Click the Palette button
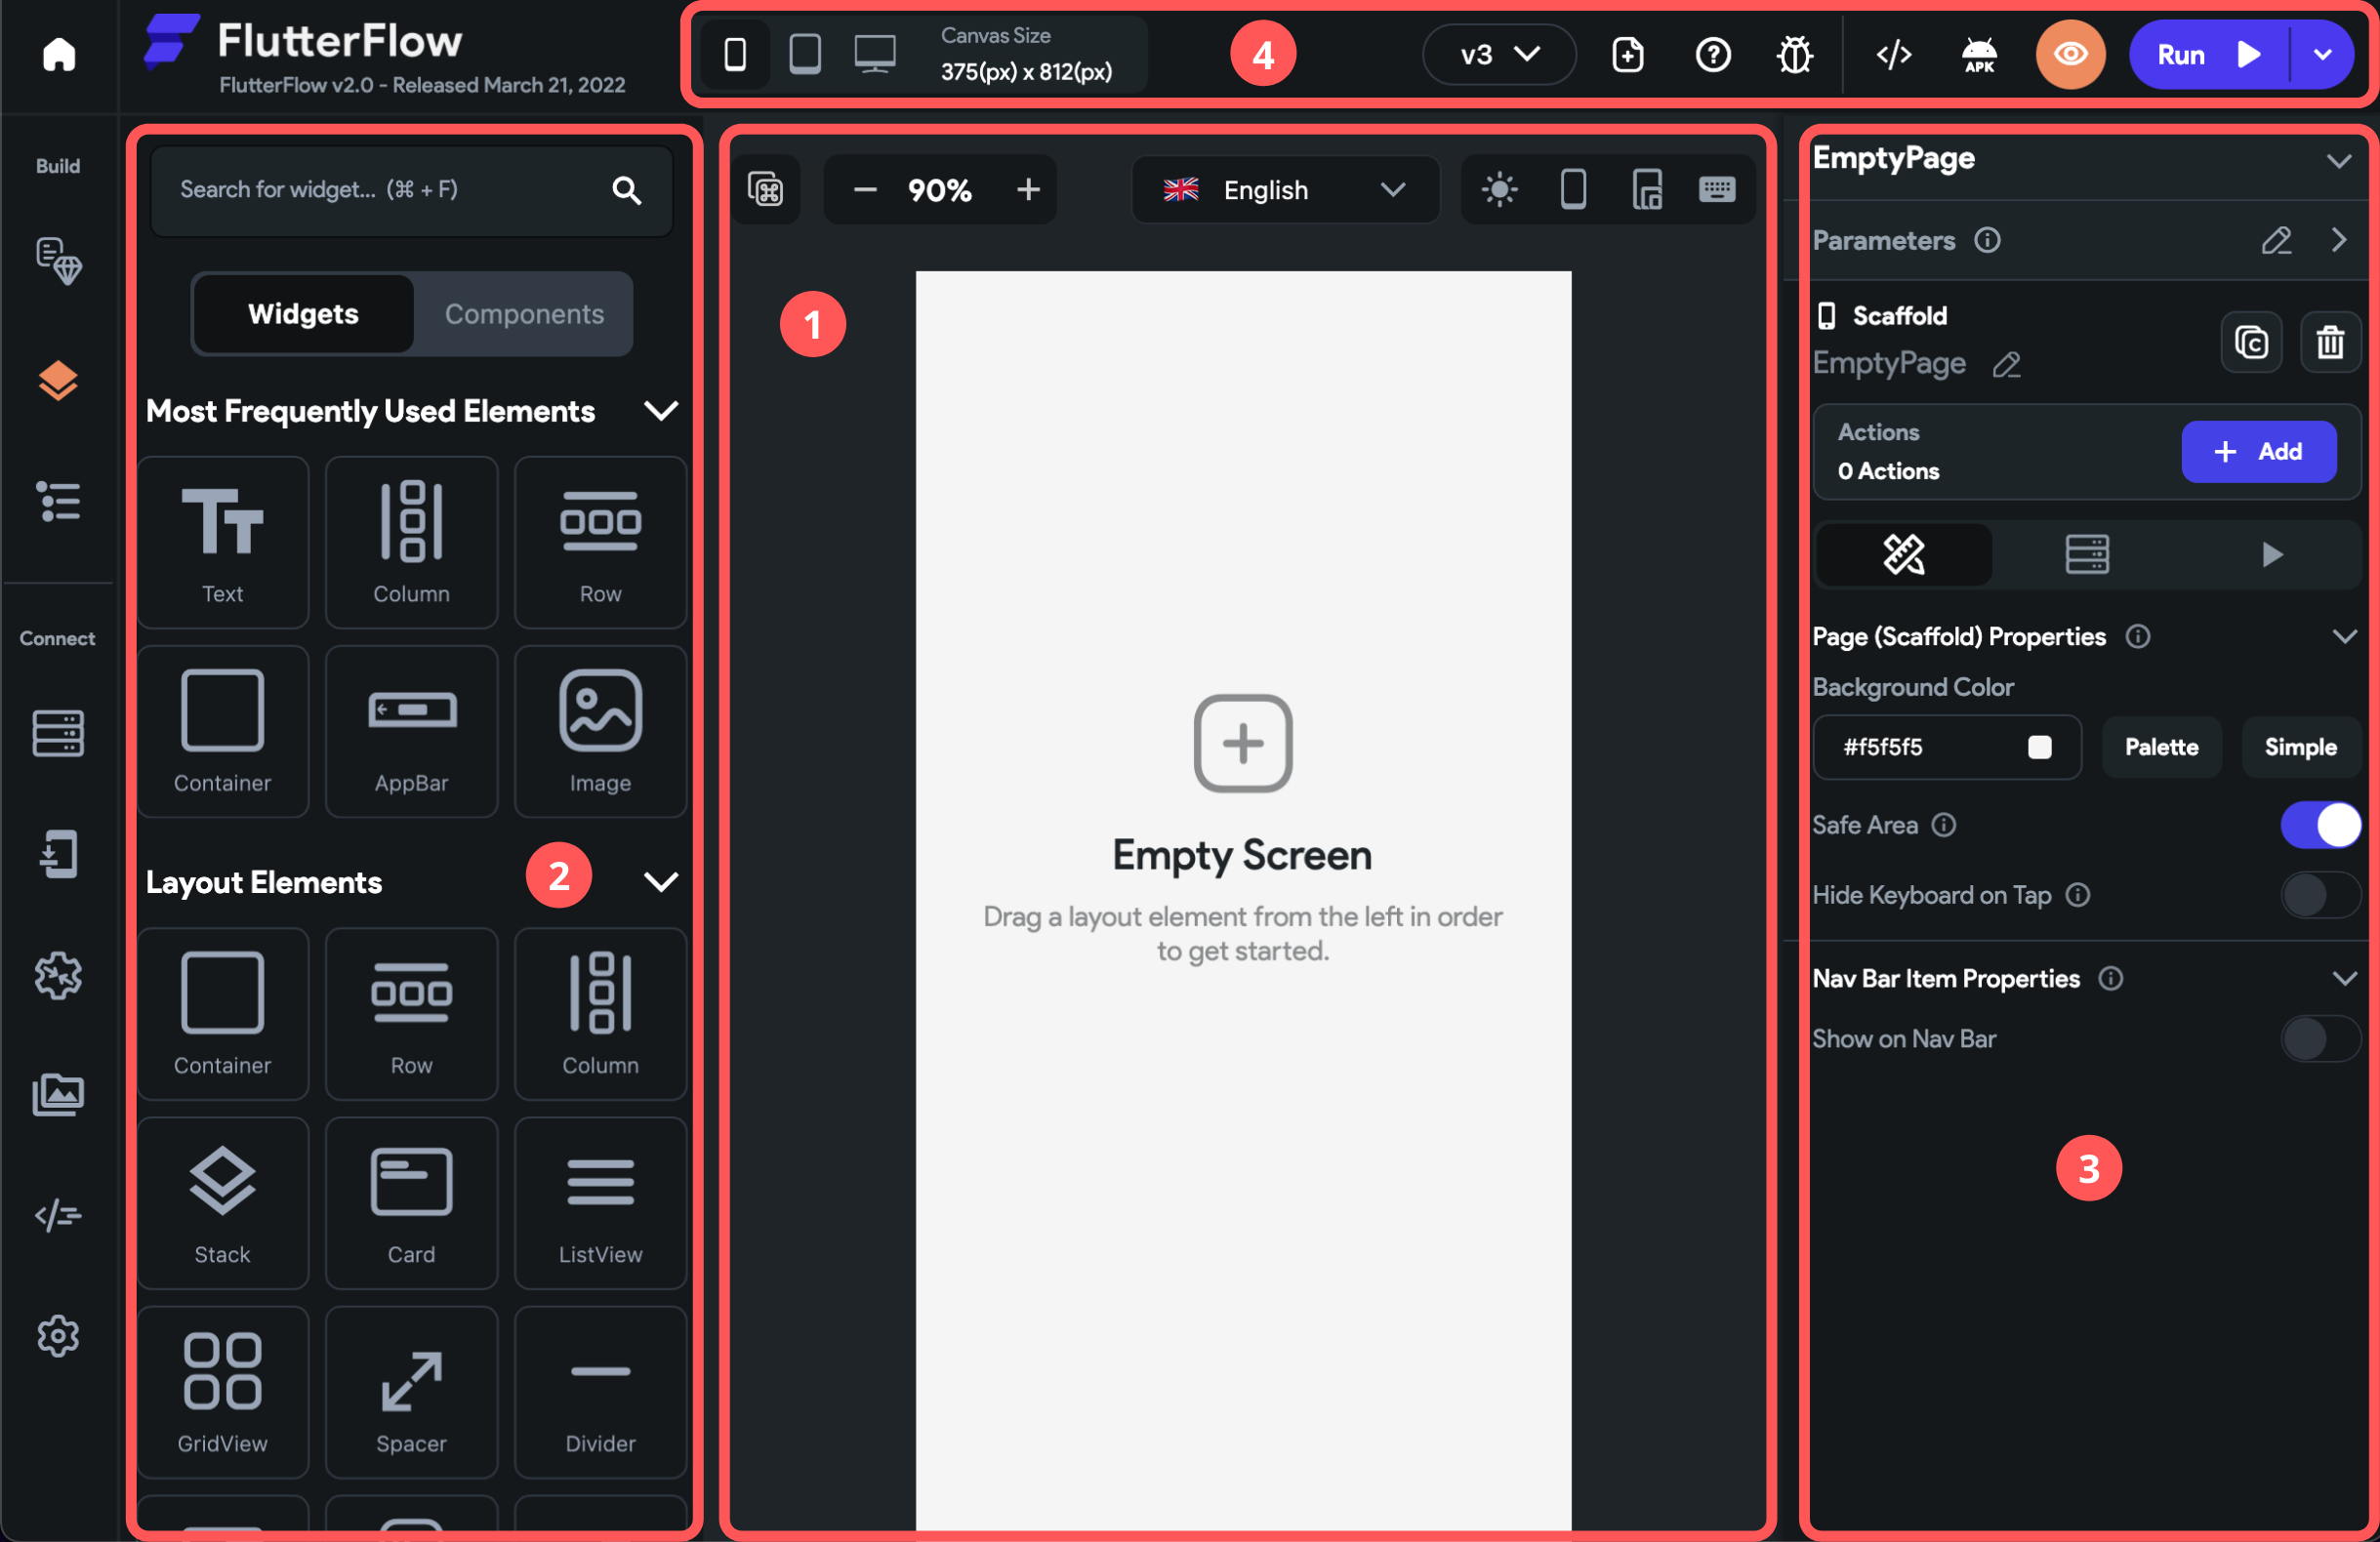Screen dimensions: 2380x1542 point(2161,747)
